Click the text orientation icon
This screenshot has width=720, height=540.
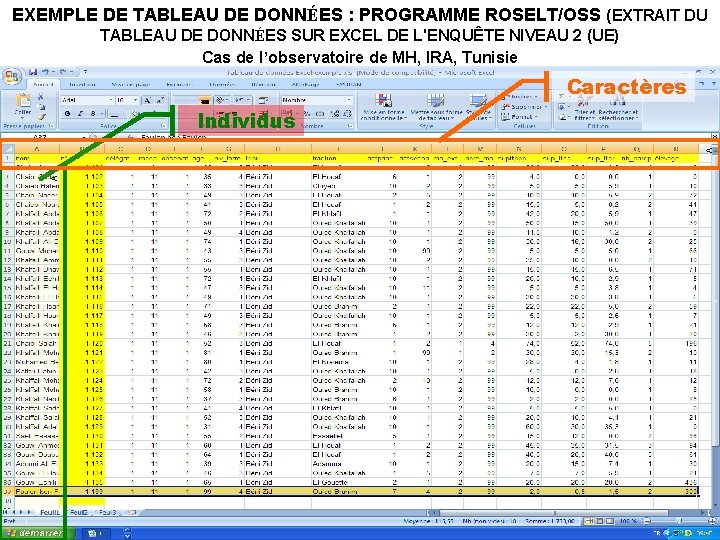click(221, 100)
